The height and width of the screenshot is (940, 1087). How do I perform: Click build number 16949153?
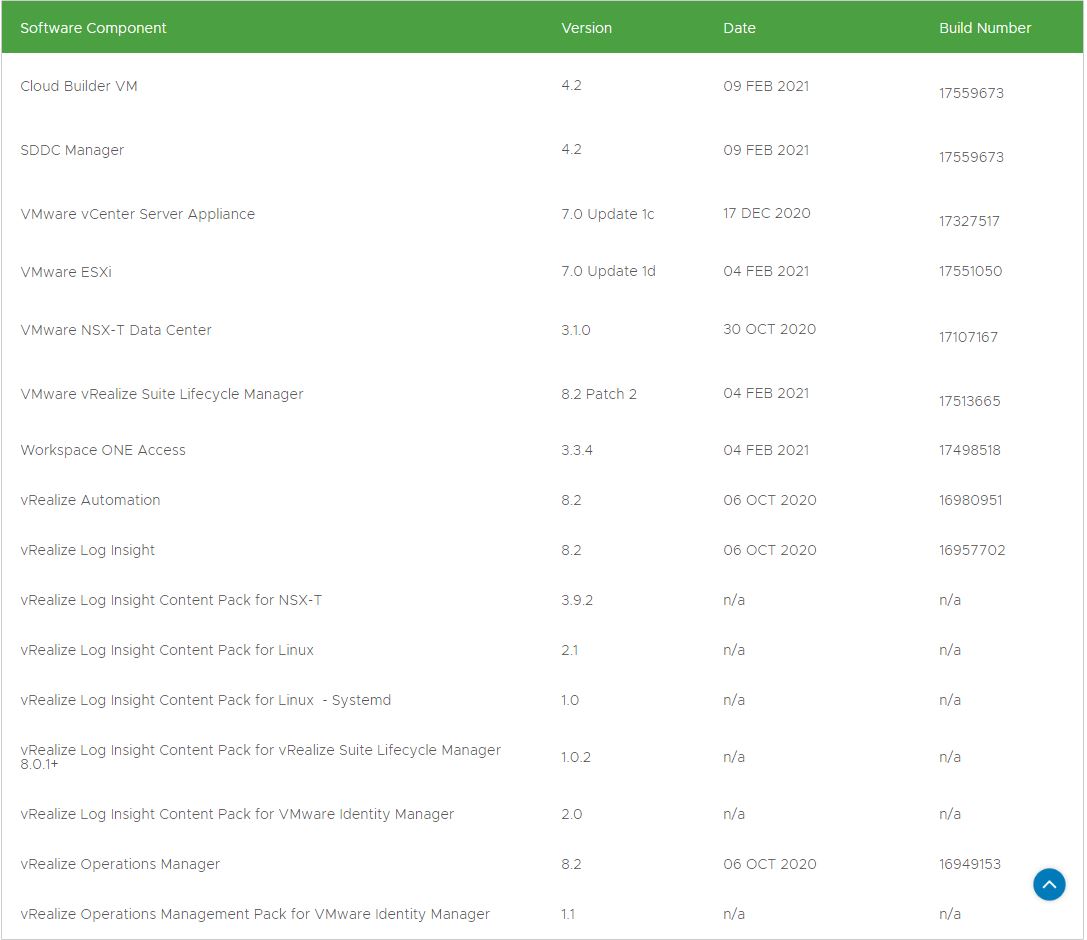(970, 864)
